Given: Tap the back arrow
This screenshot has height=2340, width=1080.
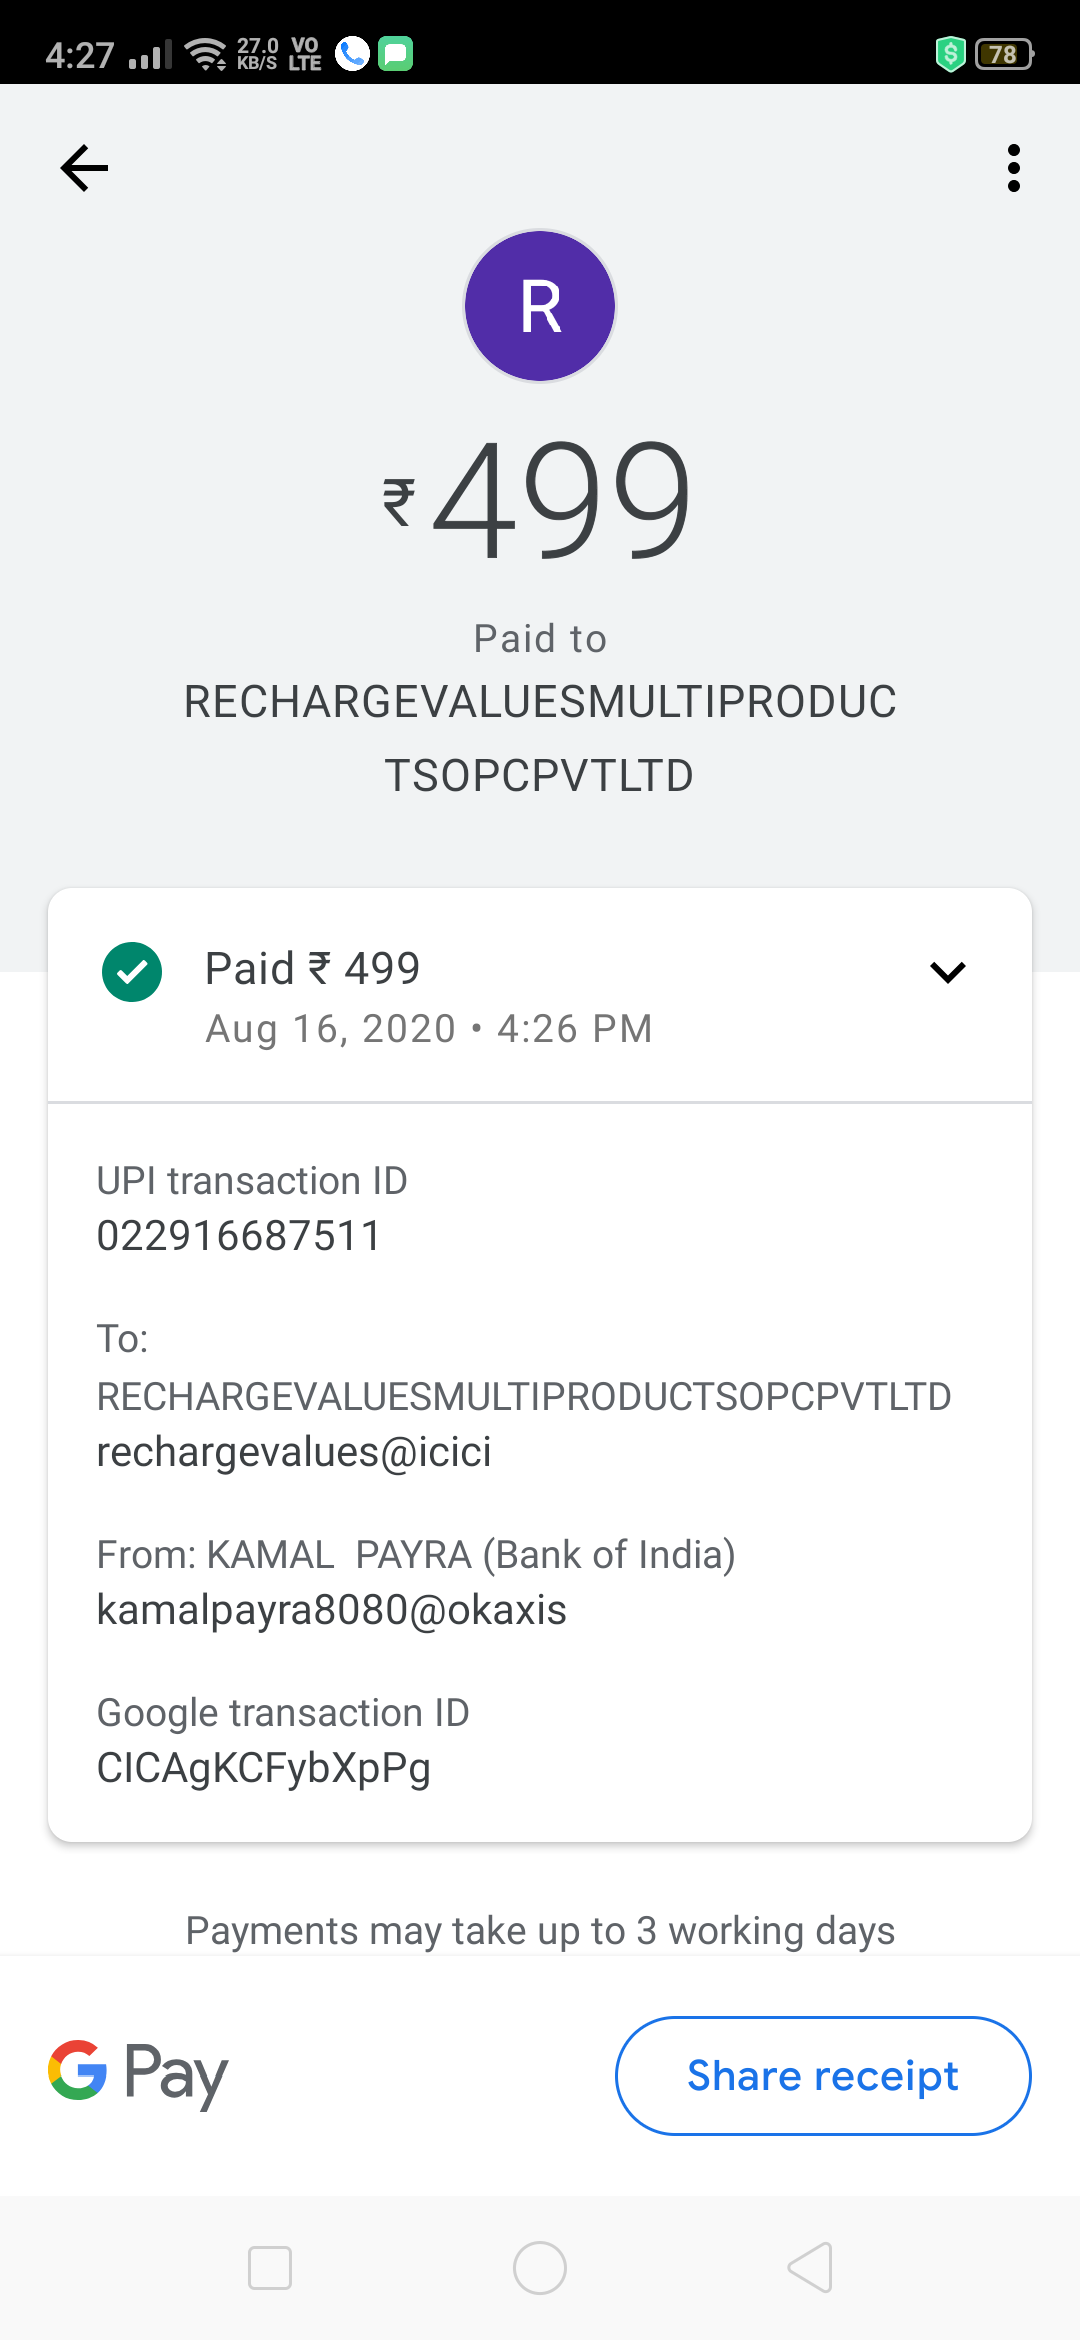Looking at the screenshot, I should (84, 168).
